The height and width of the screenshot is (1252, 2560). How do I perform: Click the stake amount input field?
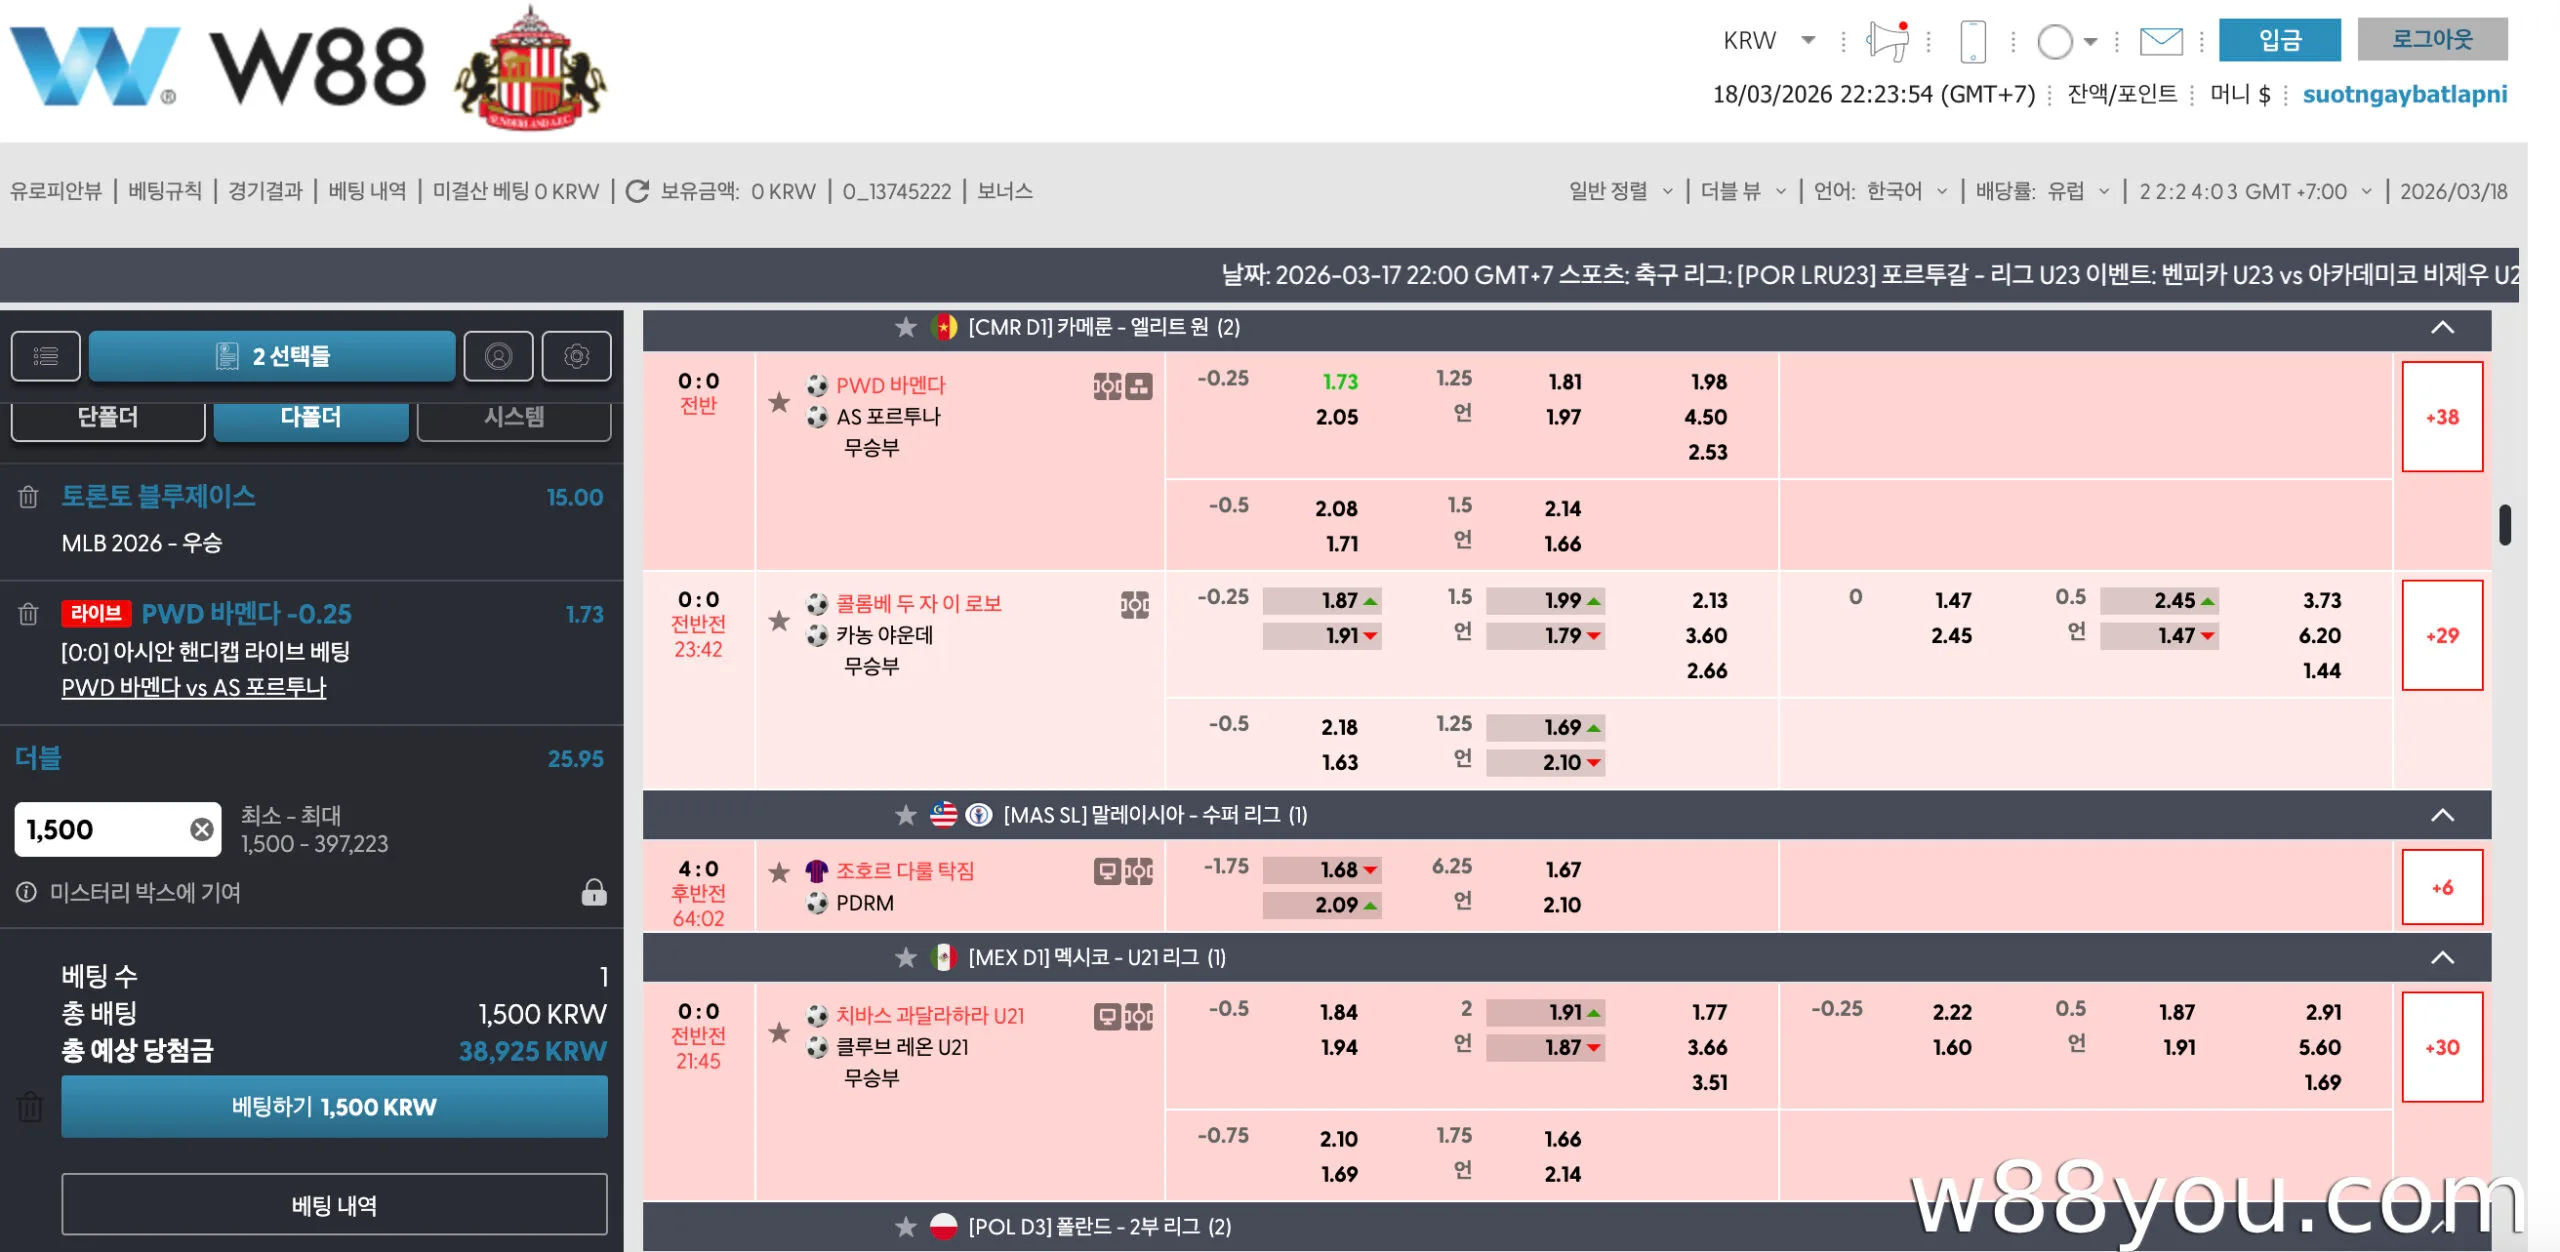click(x=118, y=829)
